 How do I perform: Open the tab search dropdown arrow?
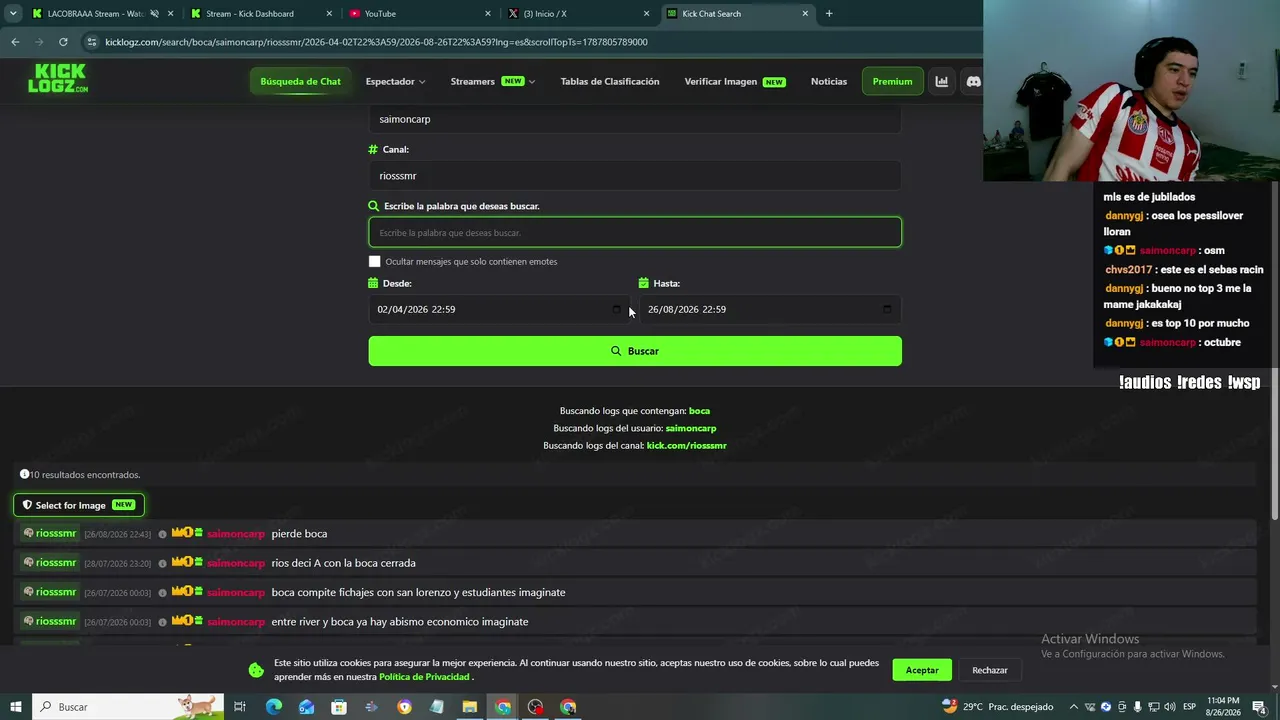[13, 14]
